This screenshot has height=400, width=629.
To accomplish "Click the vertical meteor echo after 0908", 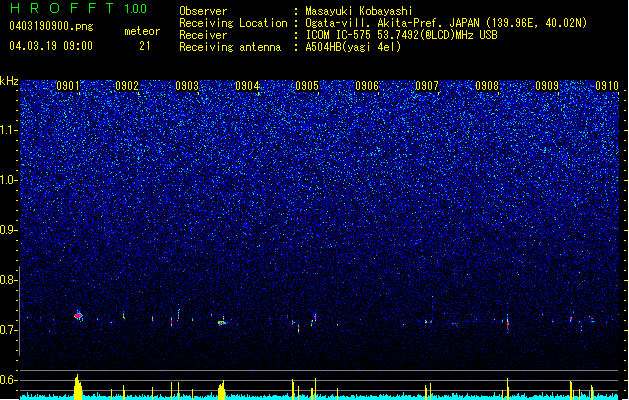I will pos(507,322).
